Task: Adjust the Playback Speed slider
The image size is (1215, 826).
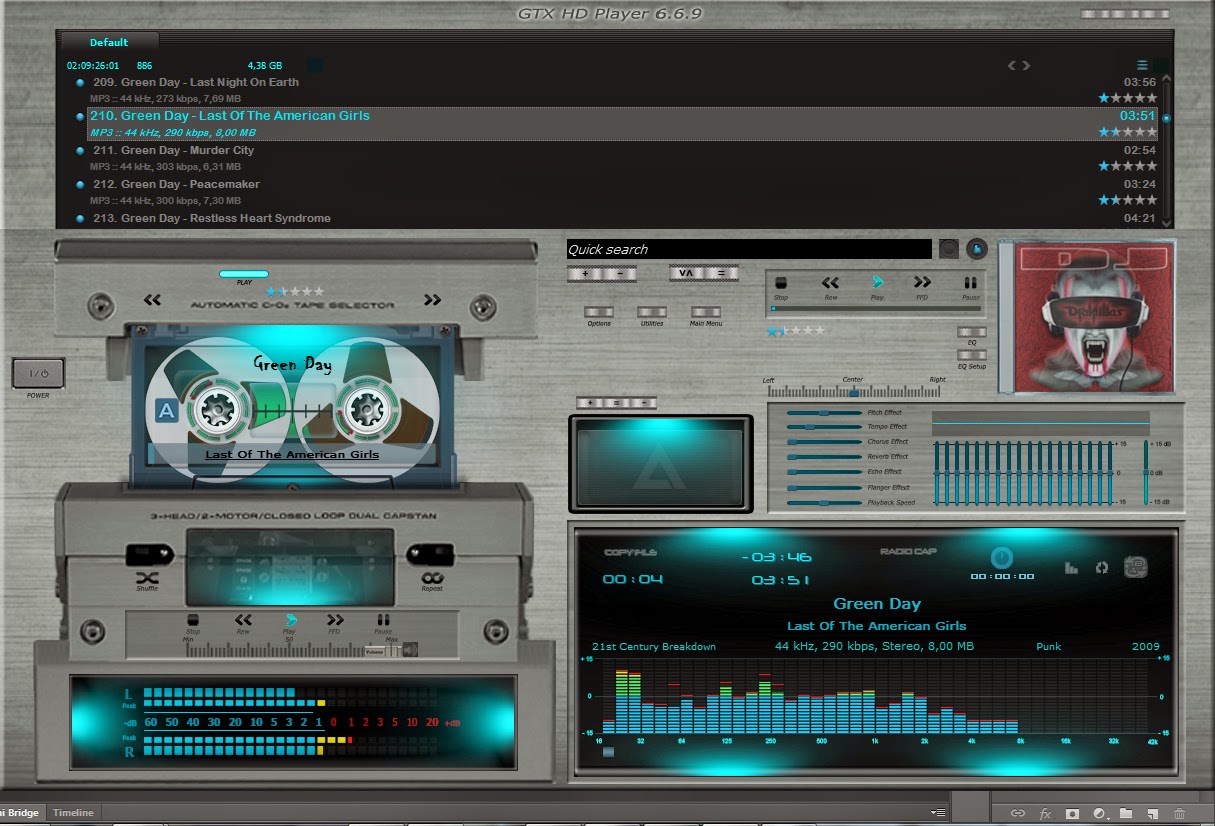Action: [x=825, y=502]
